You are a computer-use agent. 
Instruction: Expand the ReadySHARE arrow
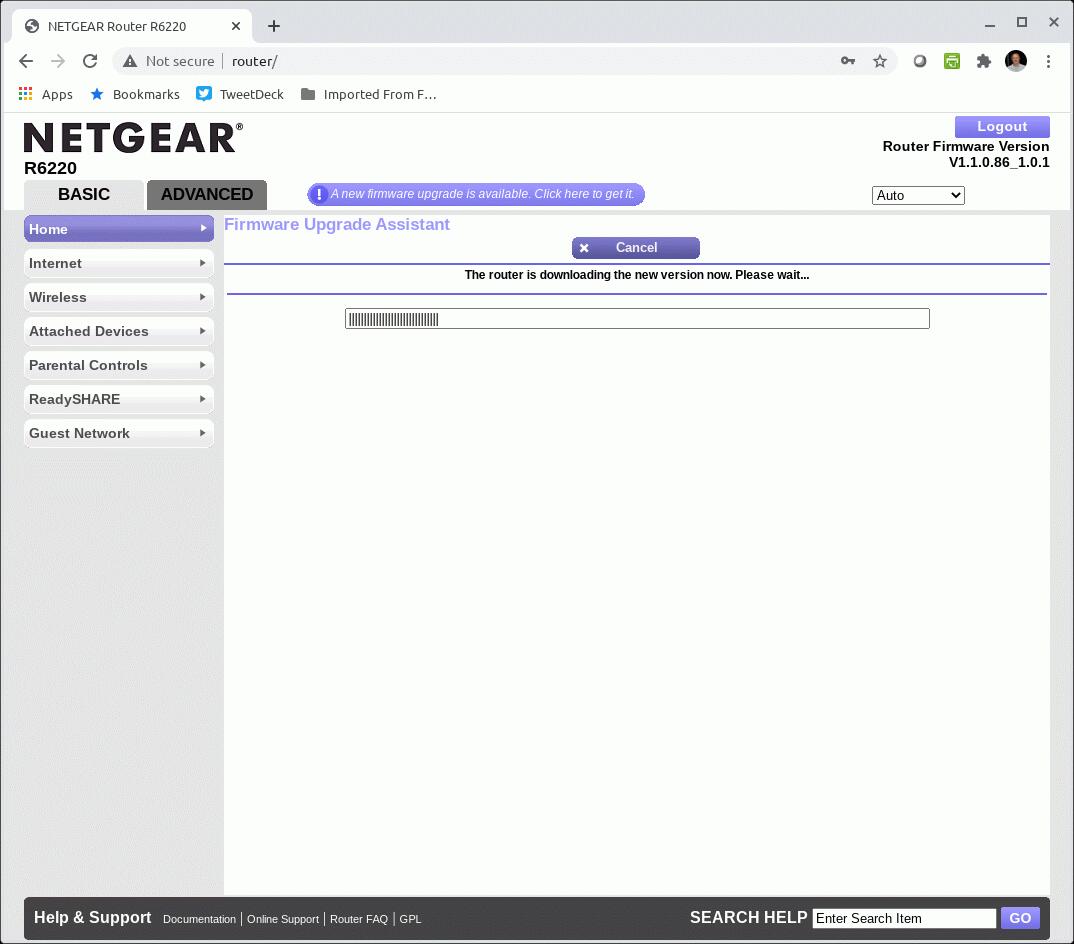203,399
